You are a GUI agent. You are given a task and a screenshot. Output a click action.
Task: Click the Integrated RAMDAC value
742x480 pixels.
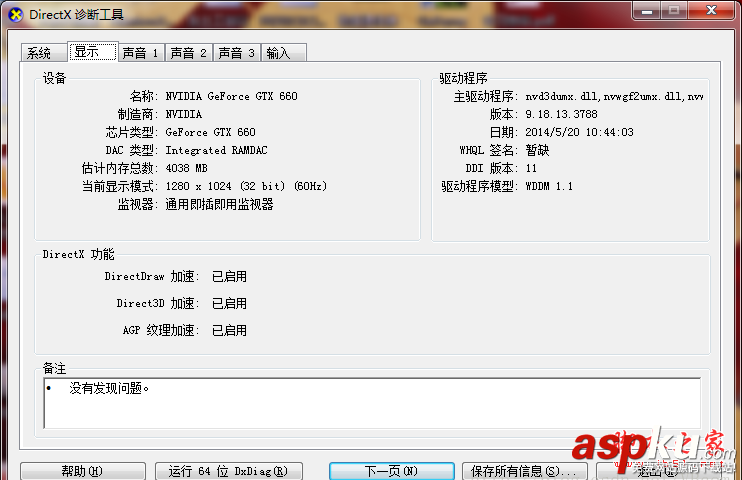(x=216, y=150)
